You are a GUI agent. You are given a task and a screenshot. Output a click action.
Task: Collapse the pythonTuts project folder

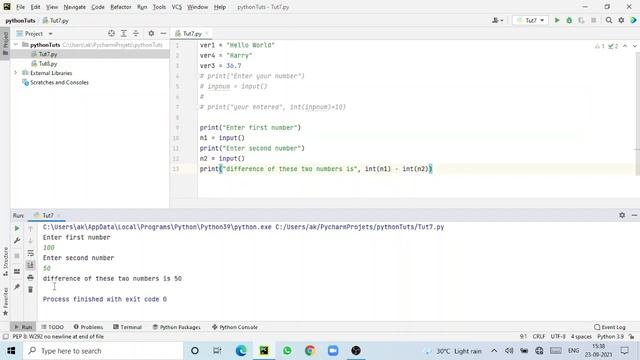tap(16, 44)
